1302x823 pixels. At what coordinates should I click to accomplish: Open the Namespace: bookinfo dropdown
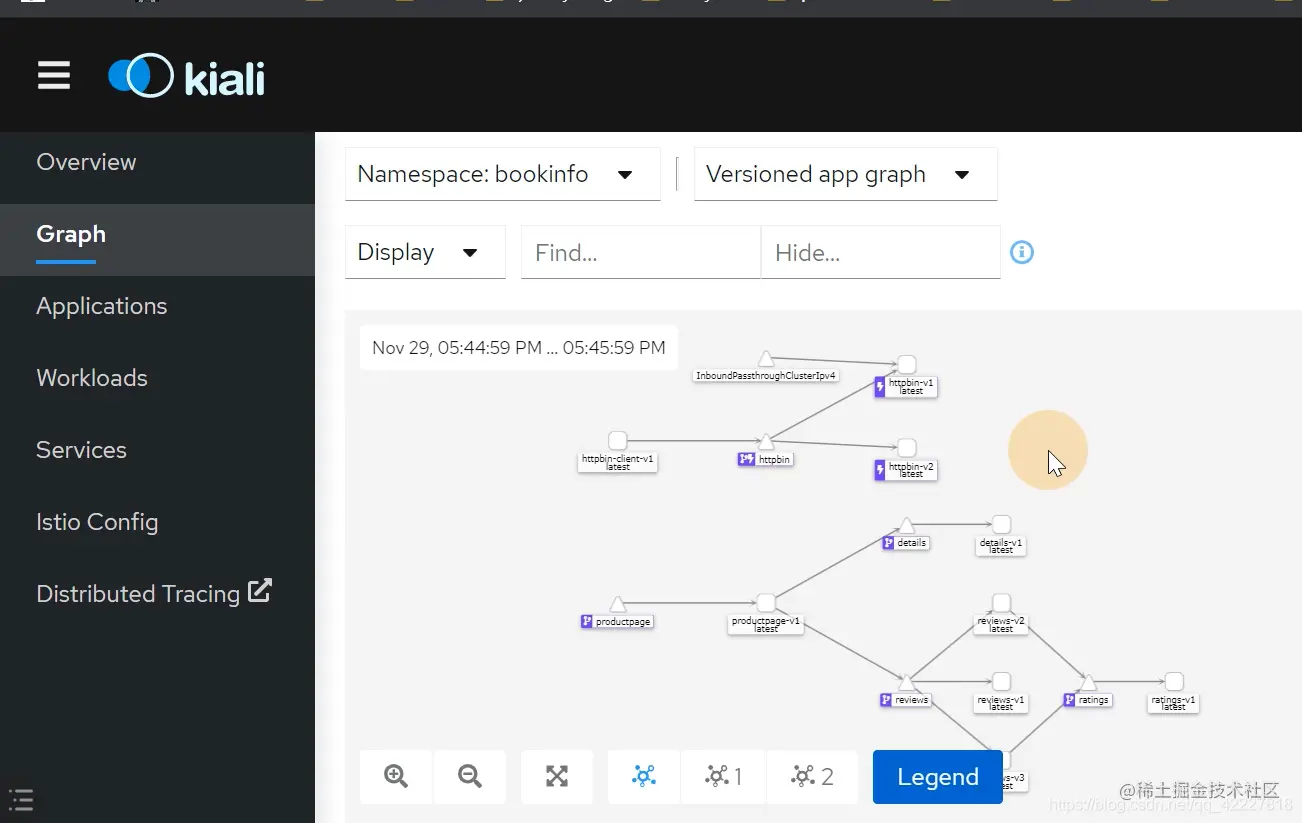[x=502, y=174]
